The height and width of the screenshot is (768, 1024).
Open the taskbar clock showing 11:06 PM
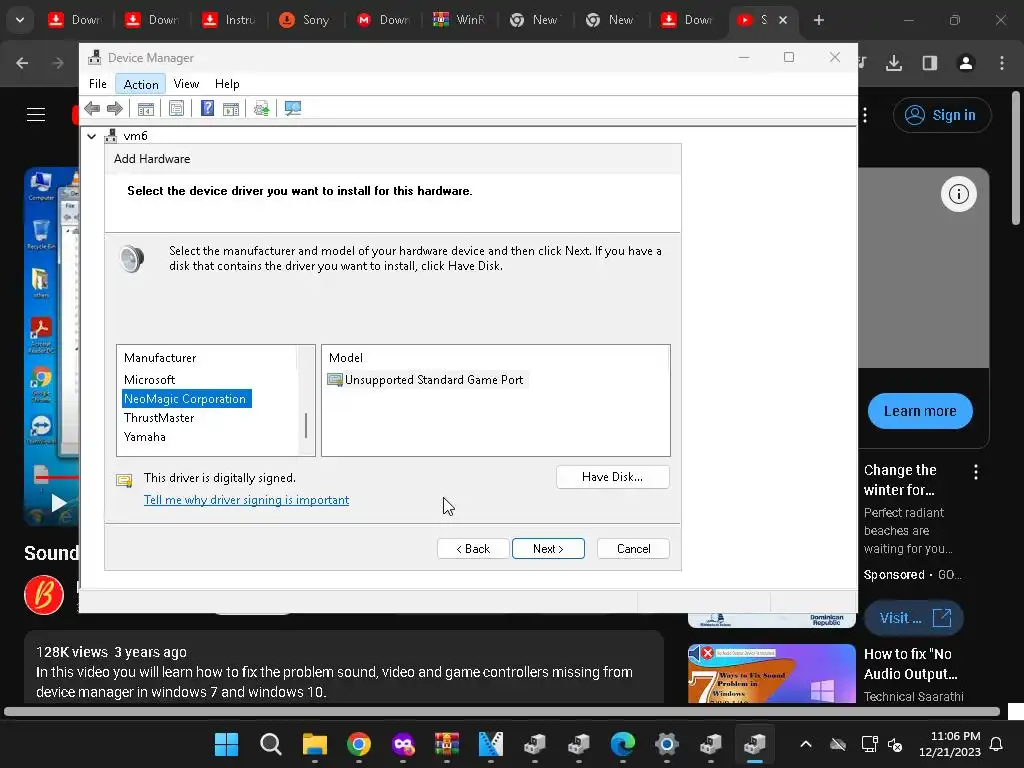950,744
